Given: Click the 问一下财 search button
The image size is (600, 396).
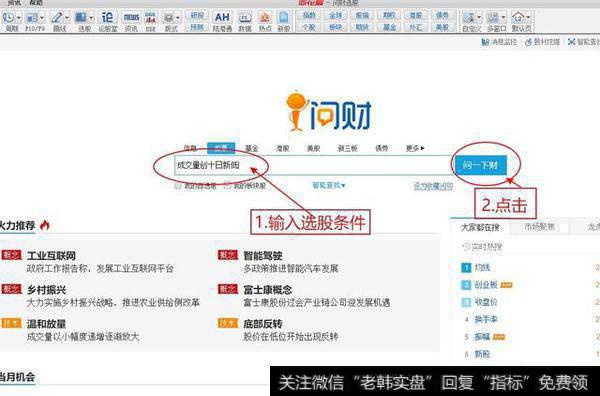Looking at the screenshot, I should click(480, 165).
